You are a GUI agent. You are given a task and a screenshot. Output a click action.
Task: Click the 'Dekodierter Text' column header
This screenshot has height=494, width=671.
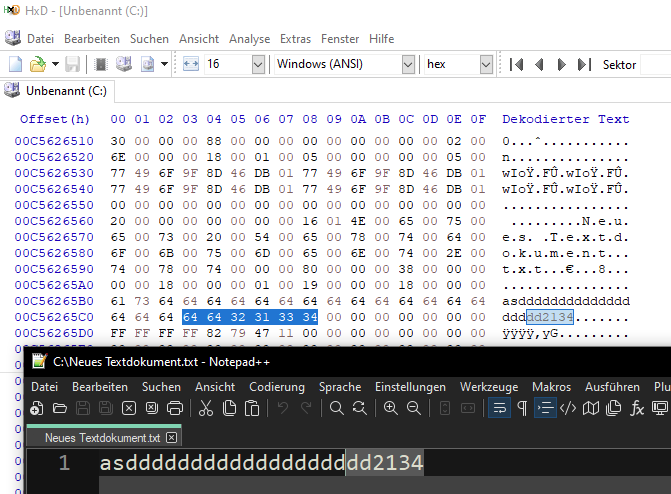(566, 119)
